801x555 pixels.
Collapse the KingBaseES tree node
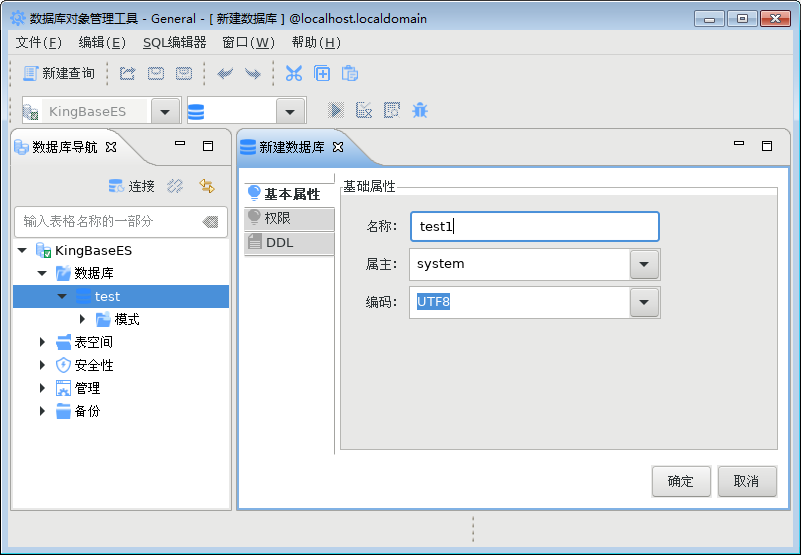click(x=22, y=250)
